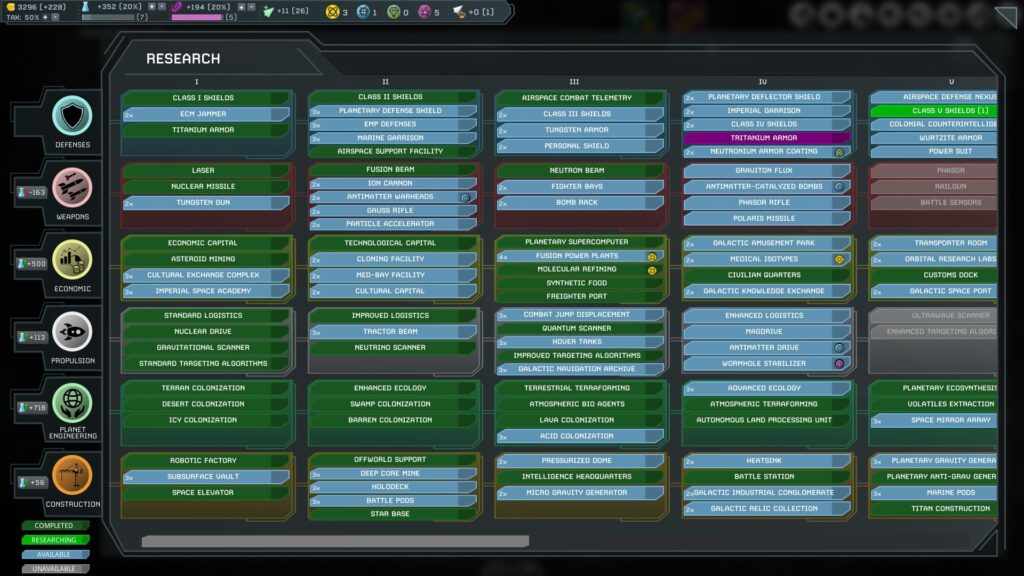Image resolution: width=1024 pixels, height=576 pixels.
Task: Select Tritanium Armor technology
Action: 764,138
